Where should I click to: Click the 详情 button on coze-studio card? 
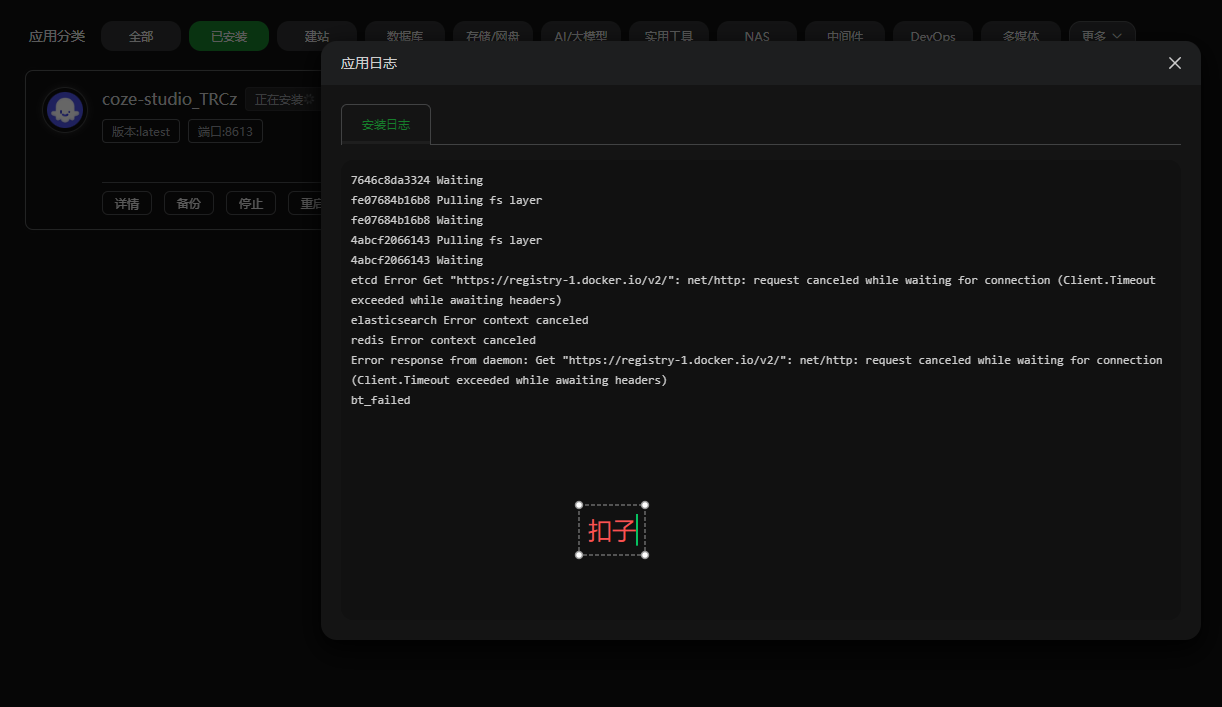(x=126, y=202)
